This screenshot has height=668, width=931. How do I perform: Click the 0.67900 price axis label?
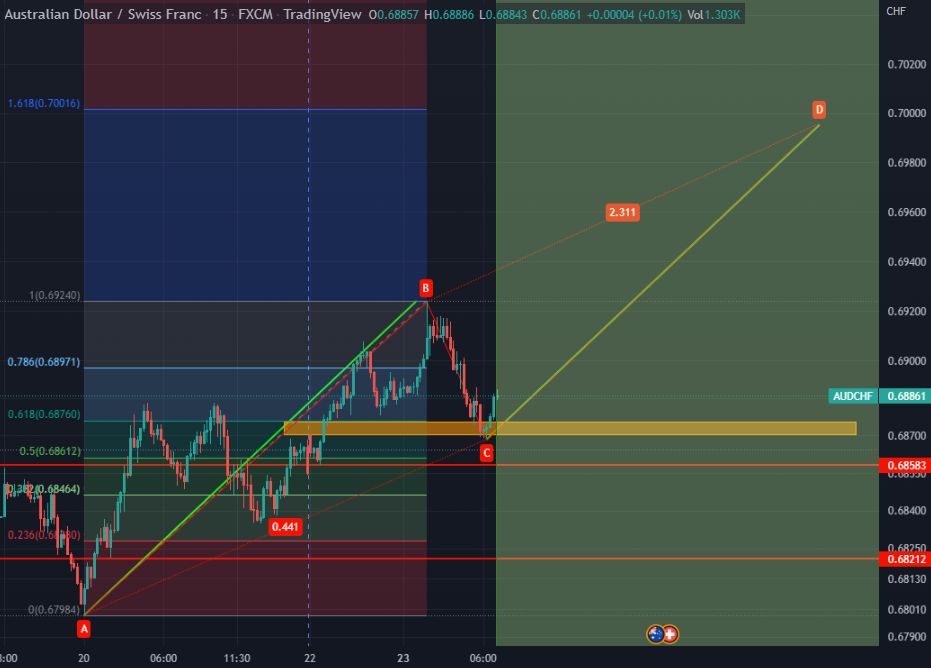[x=907, y=637]
